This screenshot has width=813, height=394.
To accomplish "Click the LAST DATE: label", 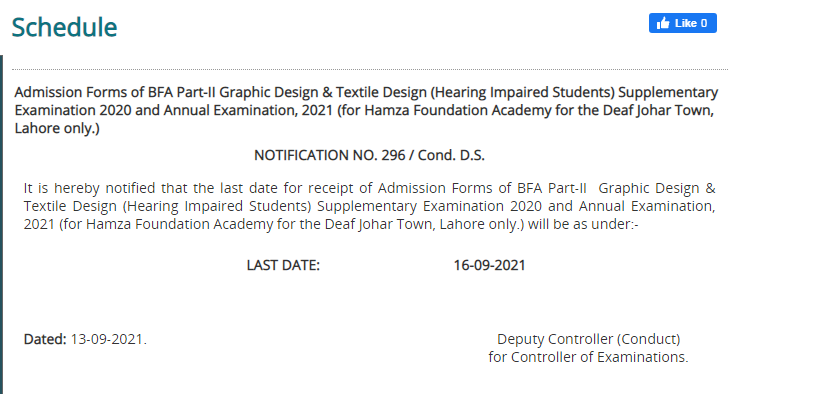I will [283, 265].
